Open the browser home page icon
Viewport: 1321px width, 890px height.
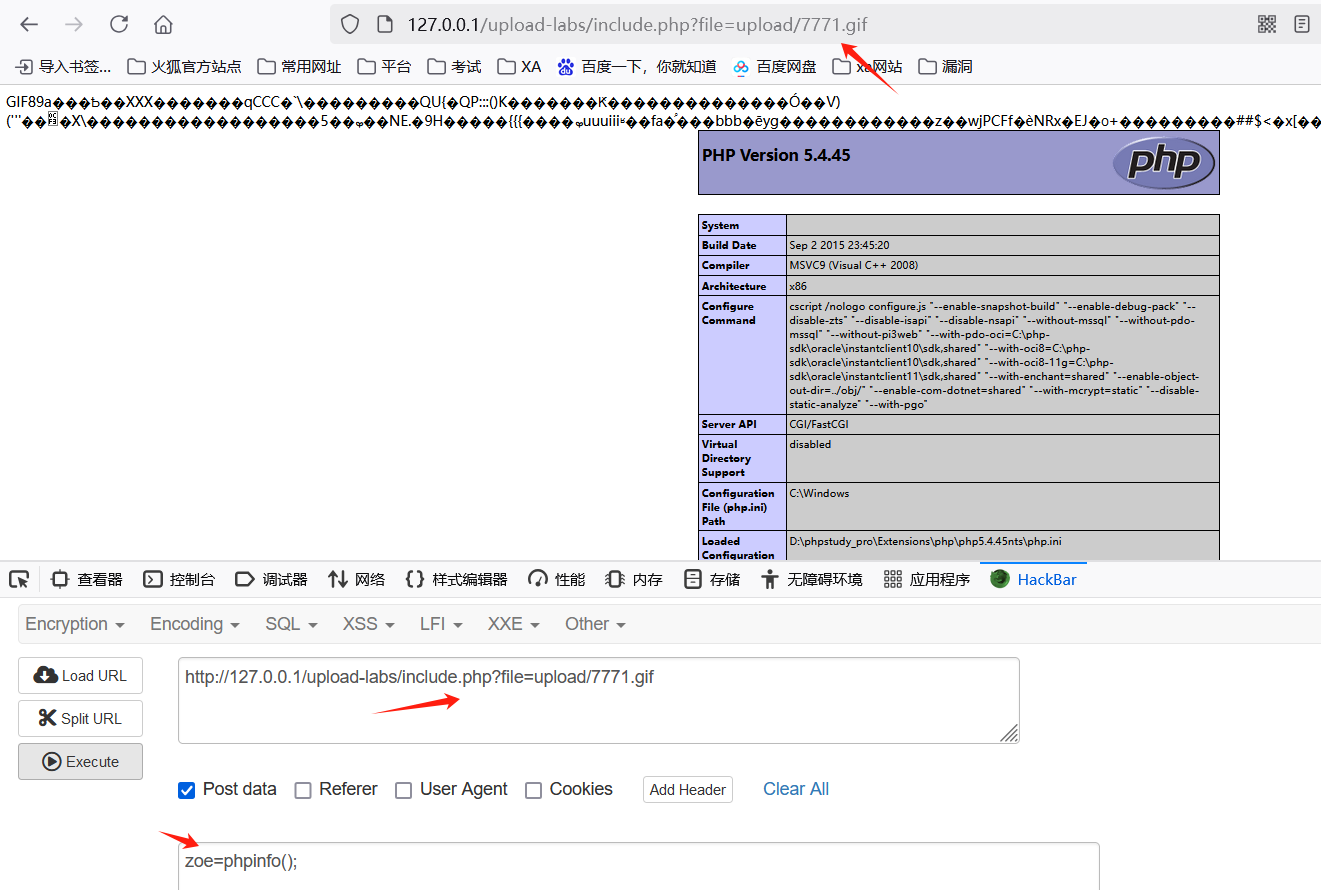[x=164, y=24]
